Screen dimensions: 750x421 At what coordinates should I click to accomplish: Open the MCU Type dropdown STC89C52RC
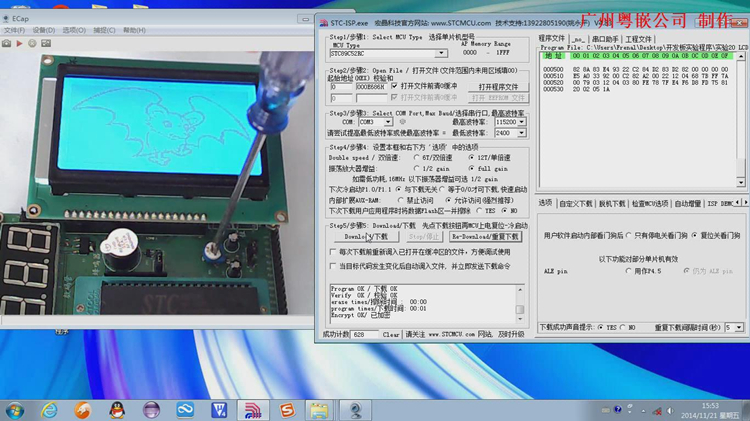click(441, 53)
